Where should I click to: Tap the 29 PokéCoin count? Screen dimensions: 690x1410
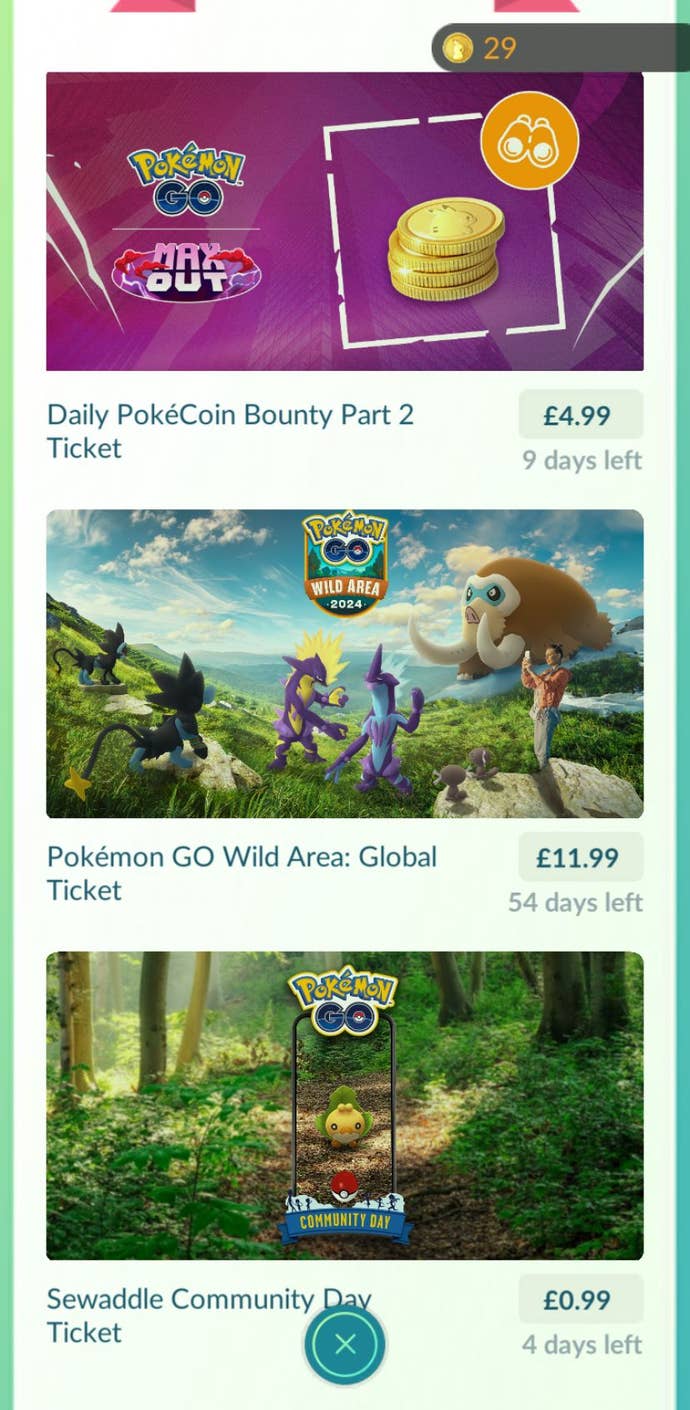(499, 47)
